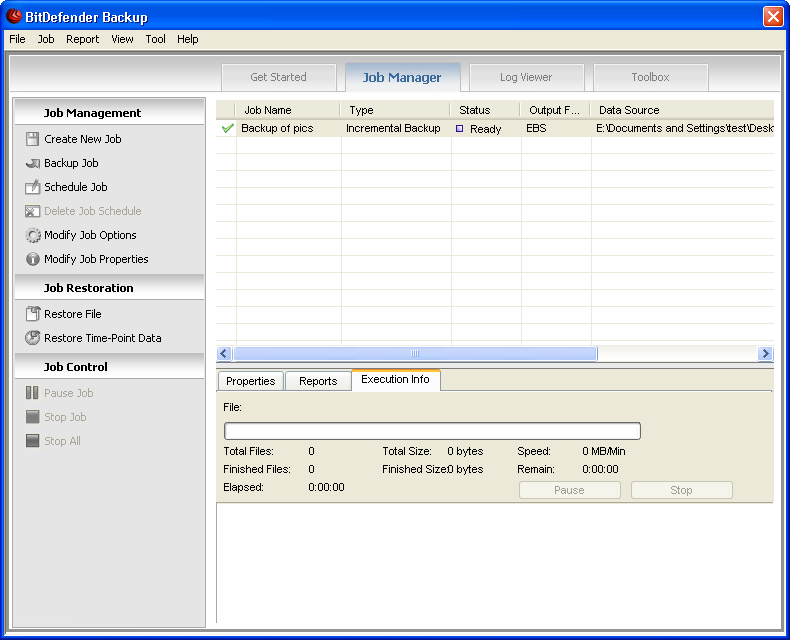Open the Reports tab in lower panel

tap(318, 381)
